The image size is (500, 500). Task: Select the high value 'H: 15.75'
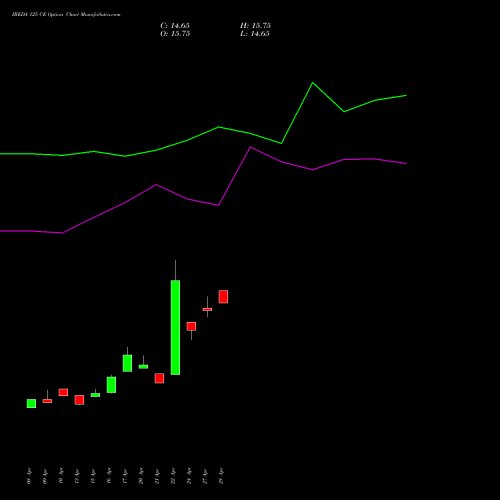pos(255,26)
